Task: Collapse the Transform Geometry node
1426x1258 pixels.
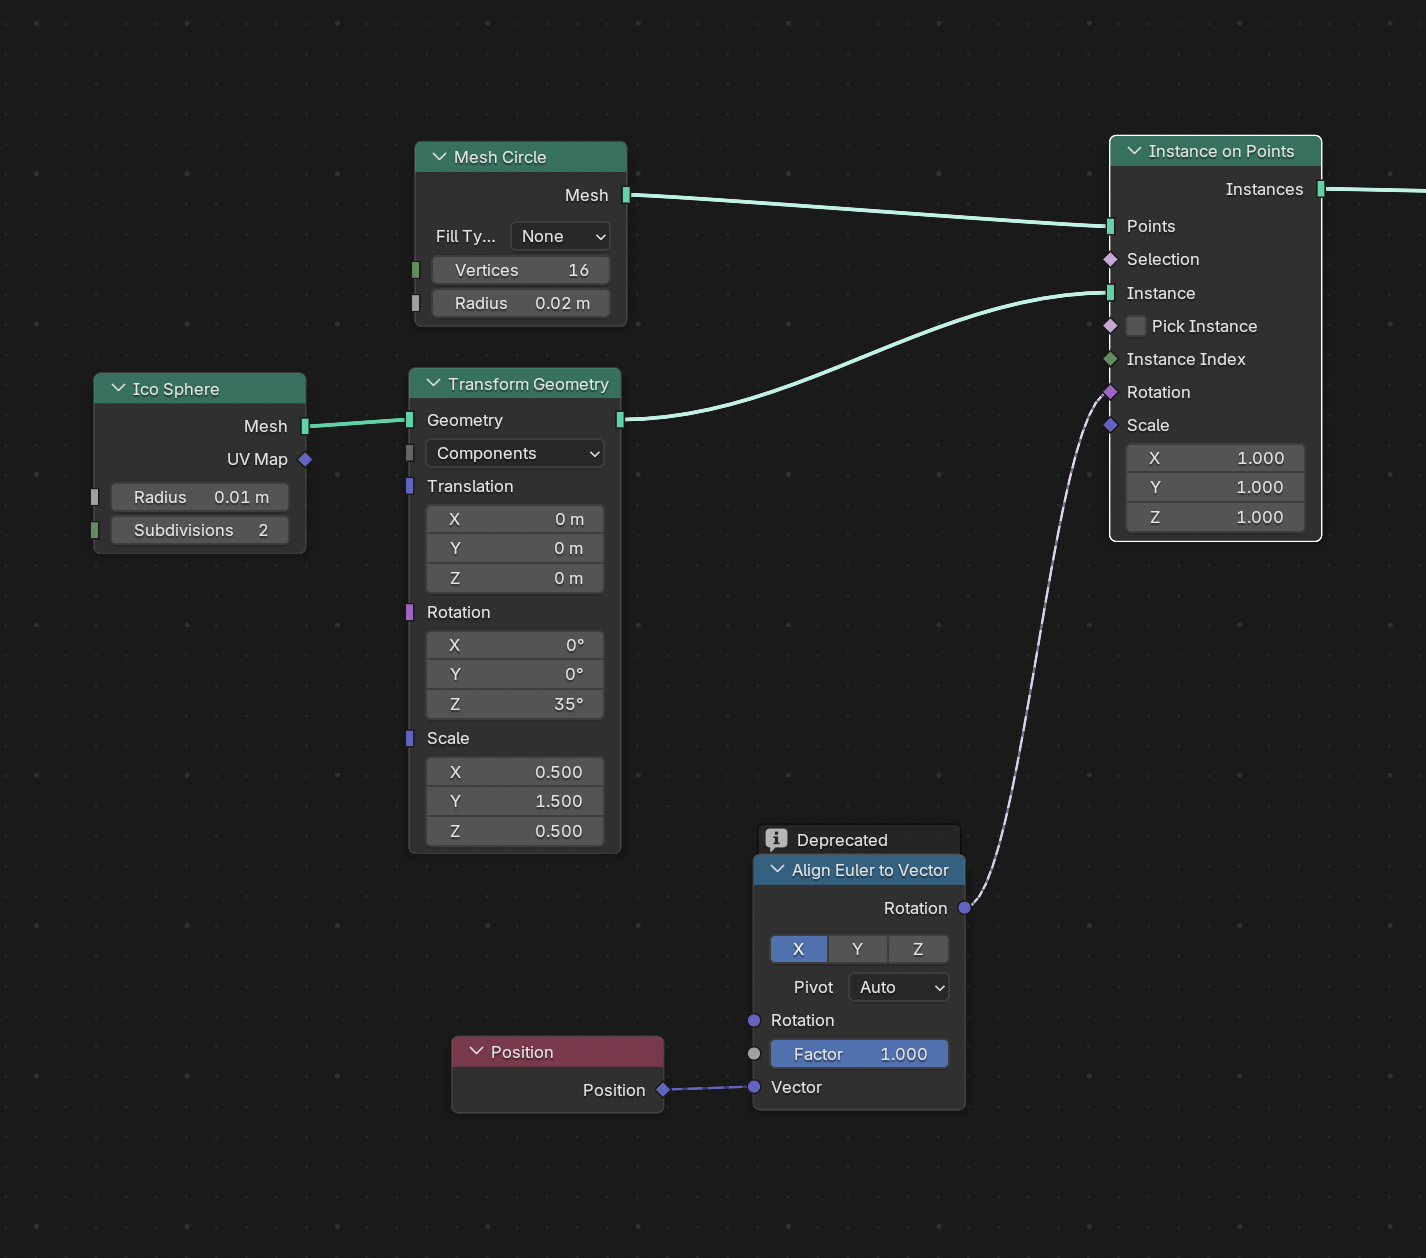Action: [434, 384]
